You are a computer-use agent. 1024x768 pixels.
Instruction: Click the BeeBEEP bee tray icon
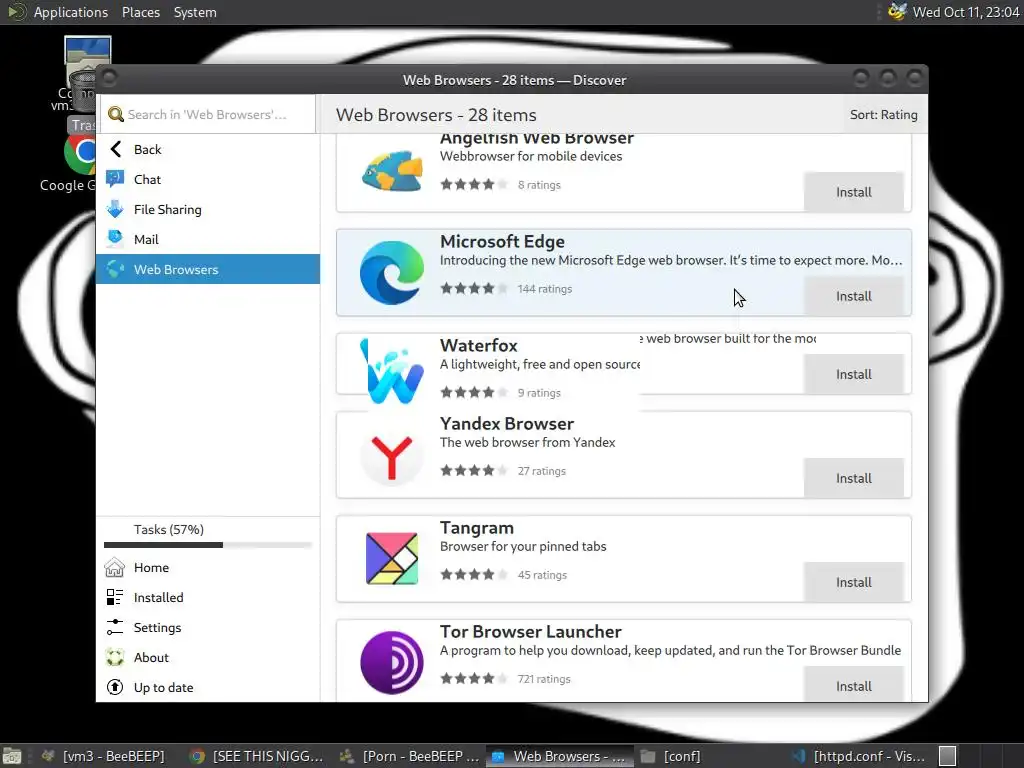897,12
